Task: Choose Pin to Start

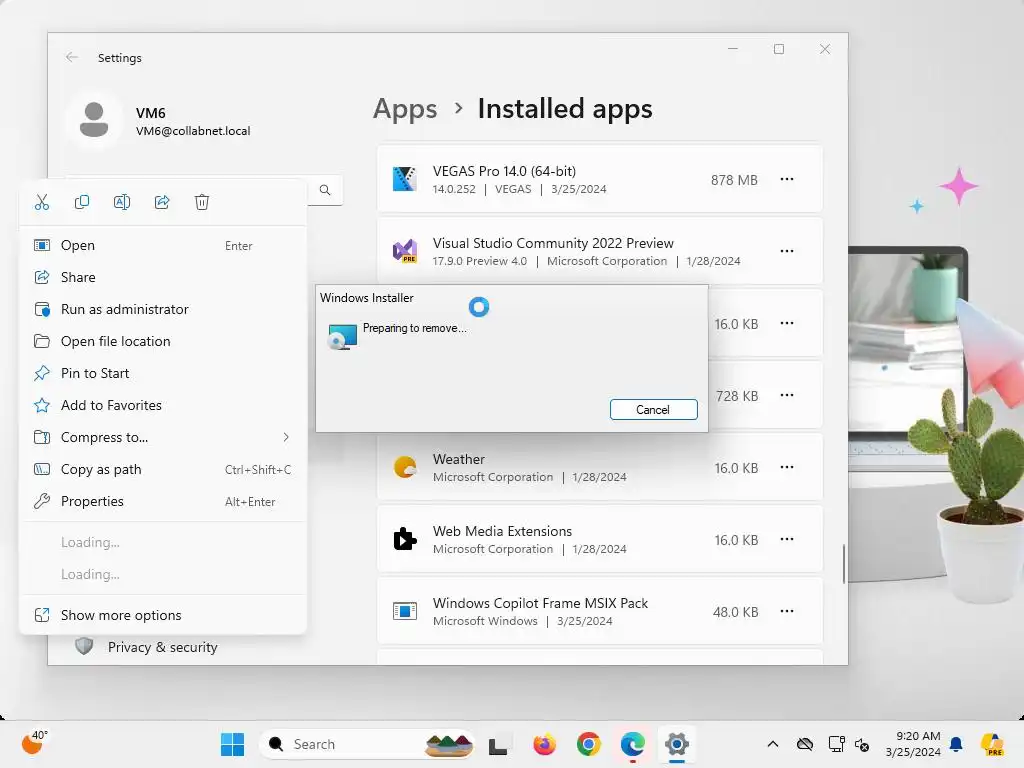Action: click(x=163, y=374)
